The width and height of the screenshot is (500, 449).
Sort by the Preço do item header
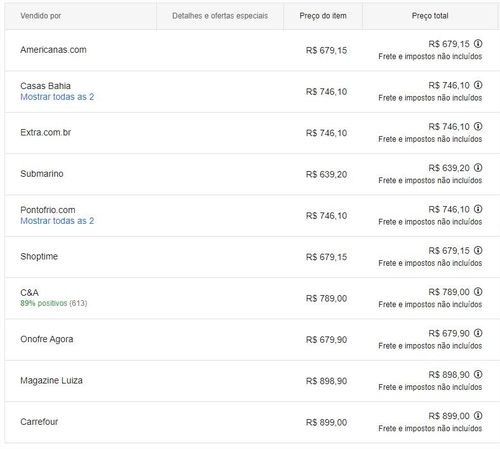point(323,16)
